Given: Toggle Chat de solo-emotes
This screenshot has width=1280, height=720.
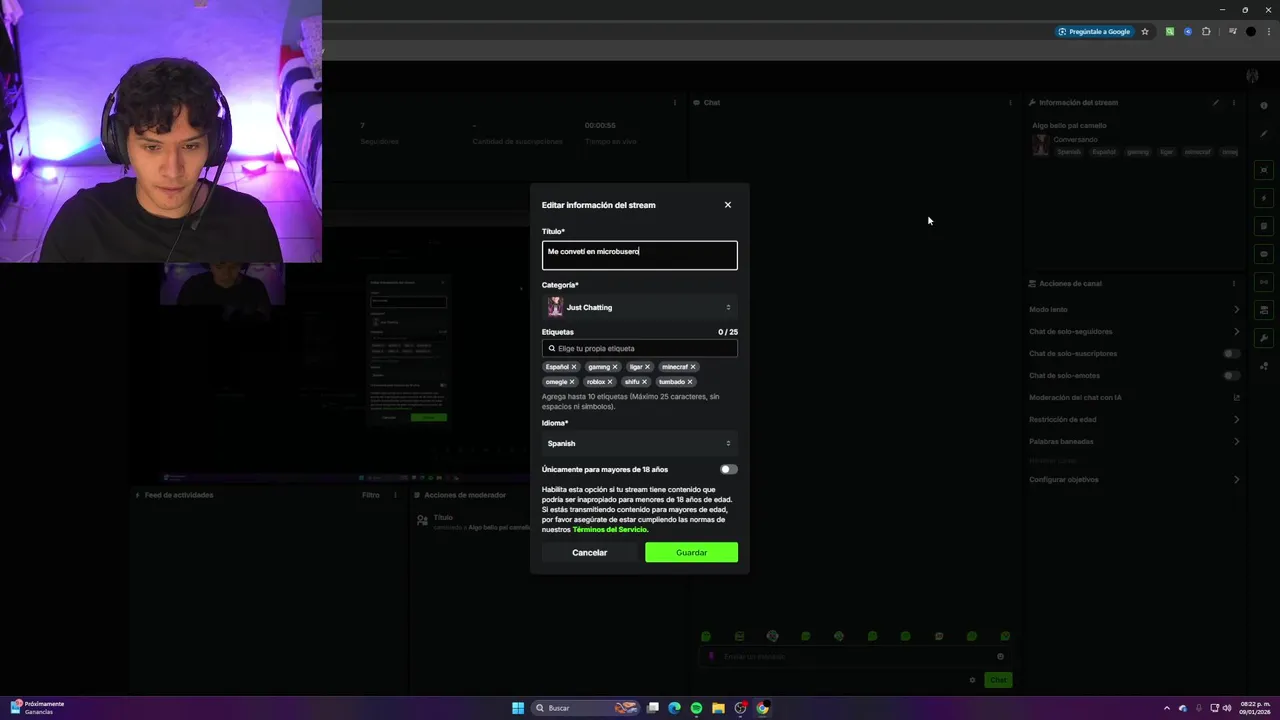Looking at the screenshot, I should click(1232, 376).
